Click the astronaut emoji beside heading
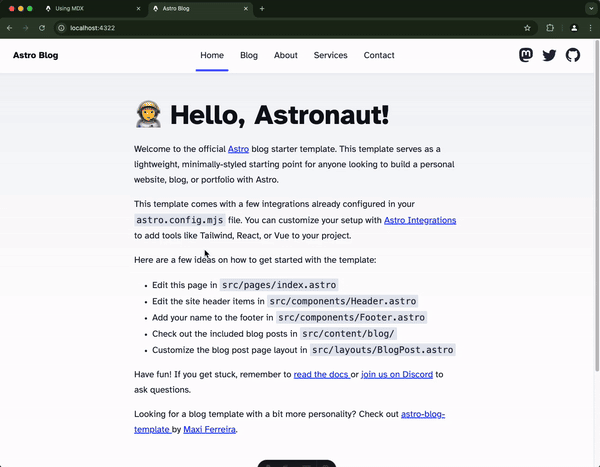600x467 pixels. click(x=148, y=114)
